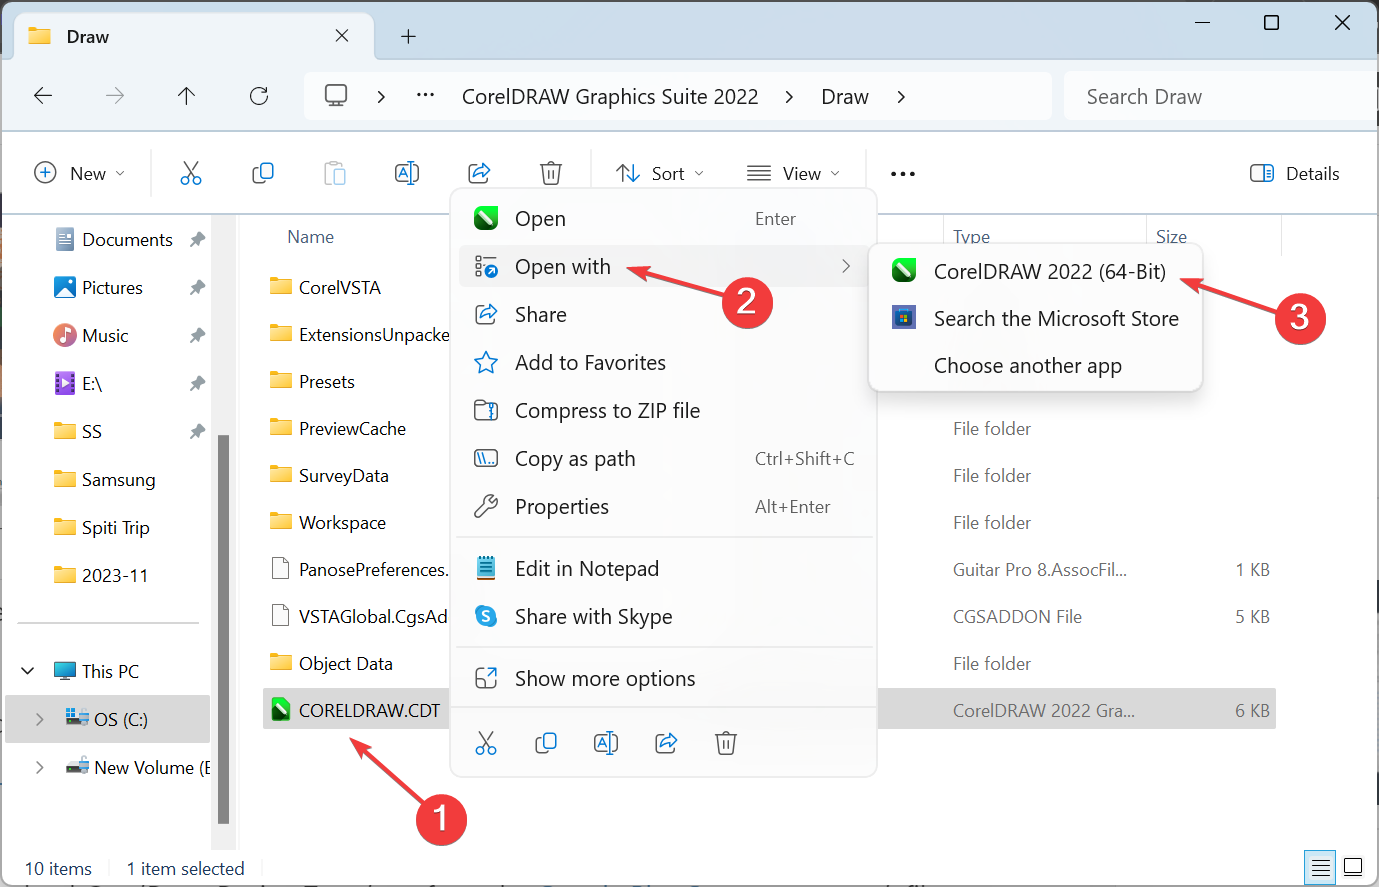The height and width of the screenshot is (887, 1379).
Task: Close the Draw tab
Action: click(x=342, y=36)
